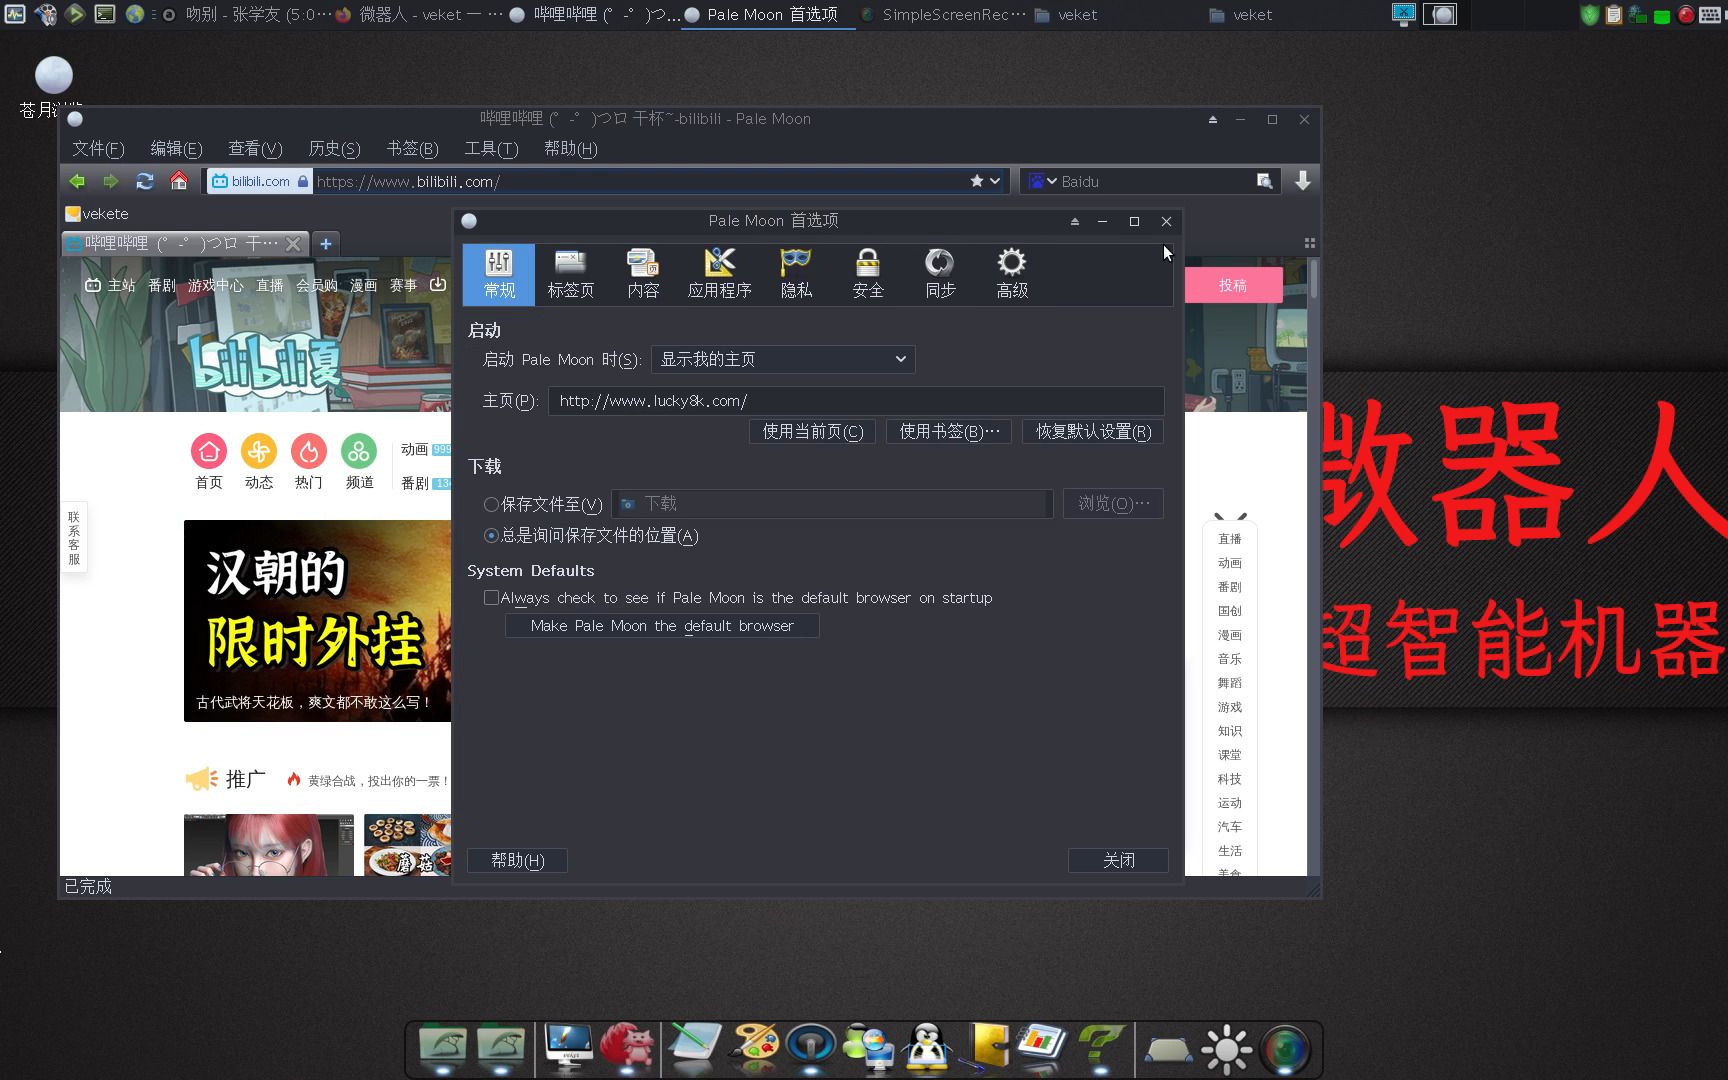Click the 汉朝的限时外挂 video banner
This screenshot has height=1080, width=1728.
(317, 620)
